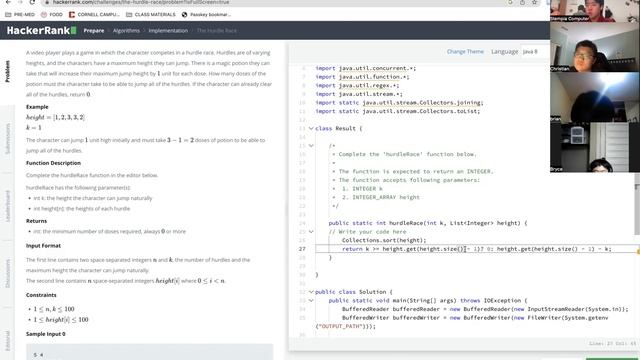This screenshot has height=360, width=640.
Task: Click the editor vertical scrollbar
Action: 637,204
